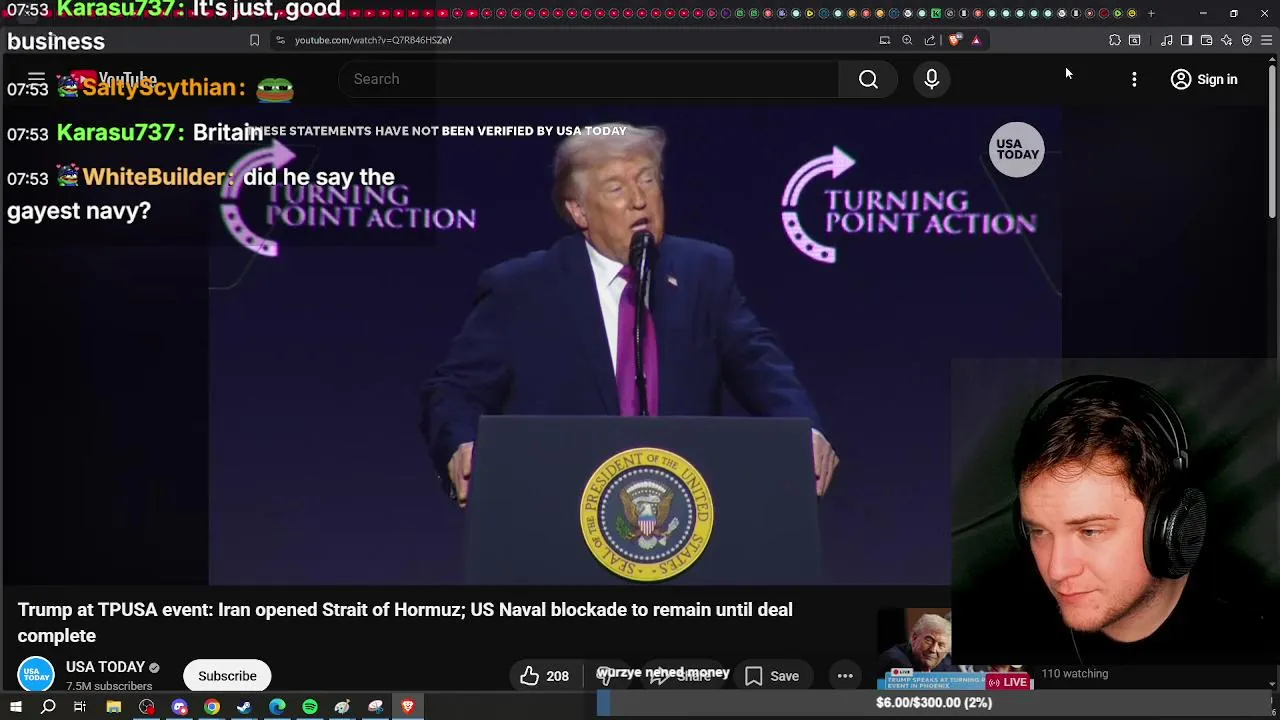Open the USA TODAY channel avatar
The image size is (1280, 720).
point(36,675)
